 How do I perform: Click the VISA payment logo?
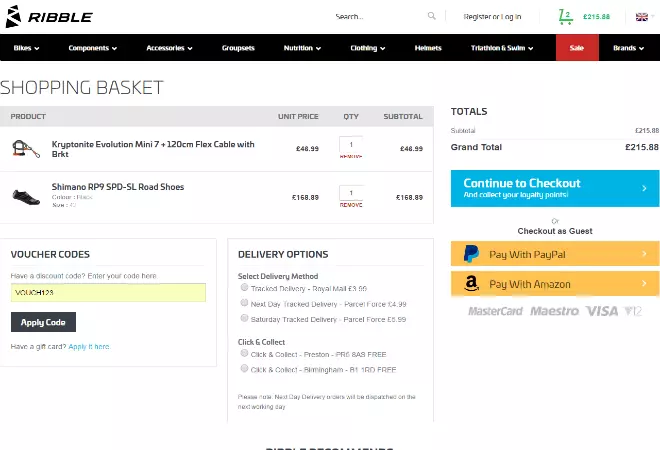point(601,311)
